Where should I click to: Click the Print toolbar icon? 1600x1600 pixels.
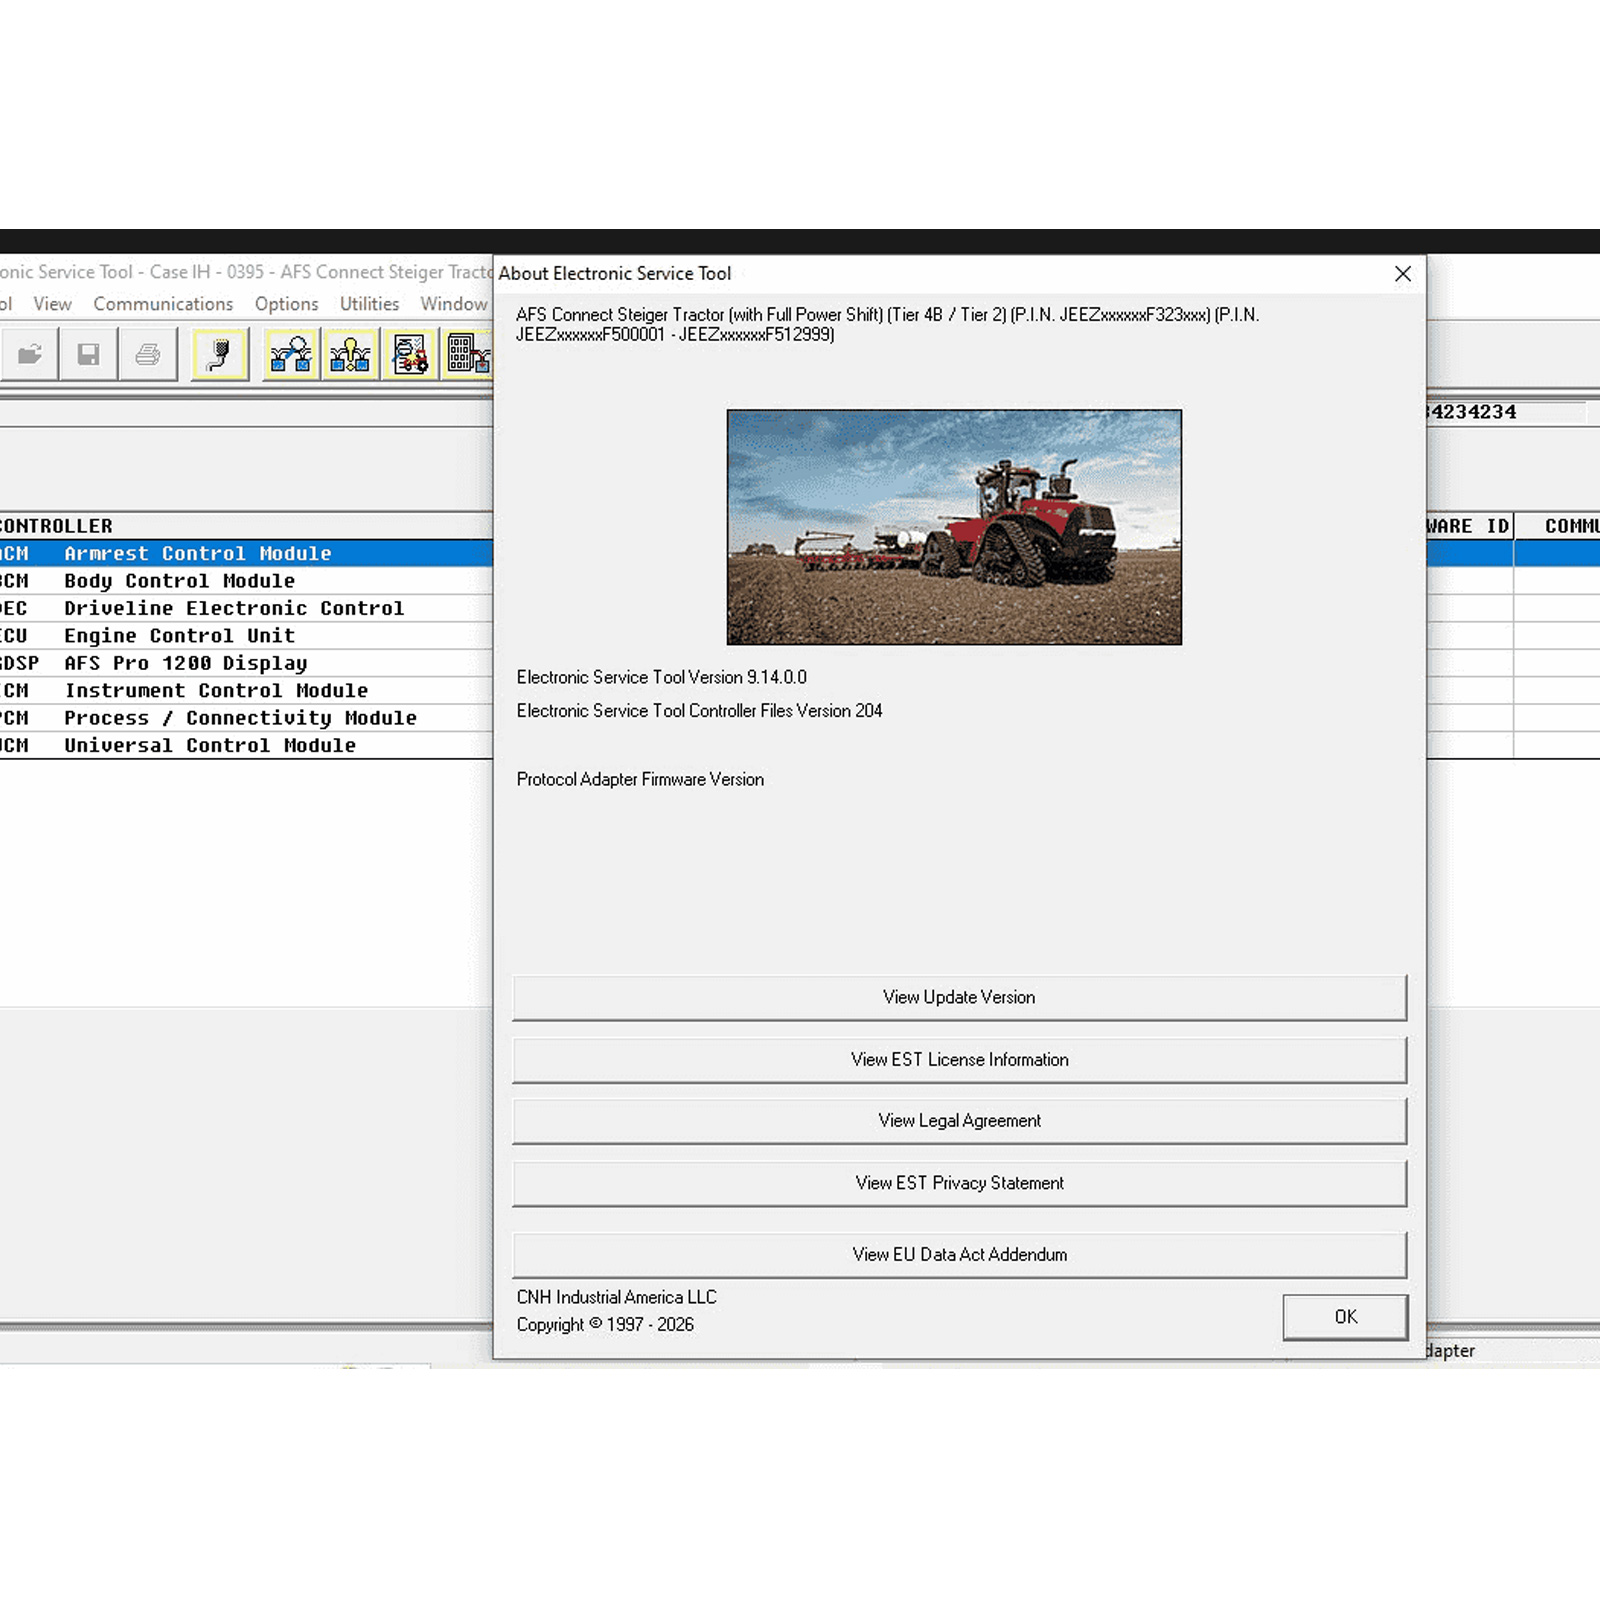[x=148, y=354]
